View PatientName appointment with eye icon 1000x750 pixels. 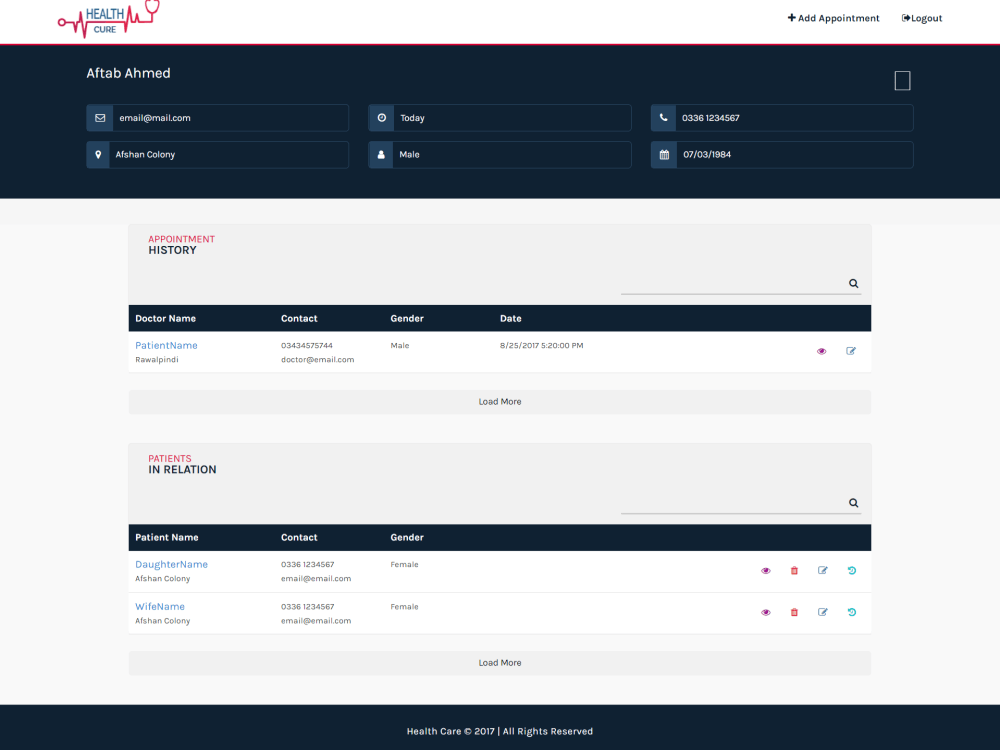coord(821,351)
